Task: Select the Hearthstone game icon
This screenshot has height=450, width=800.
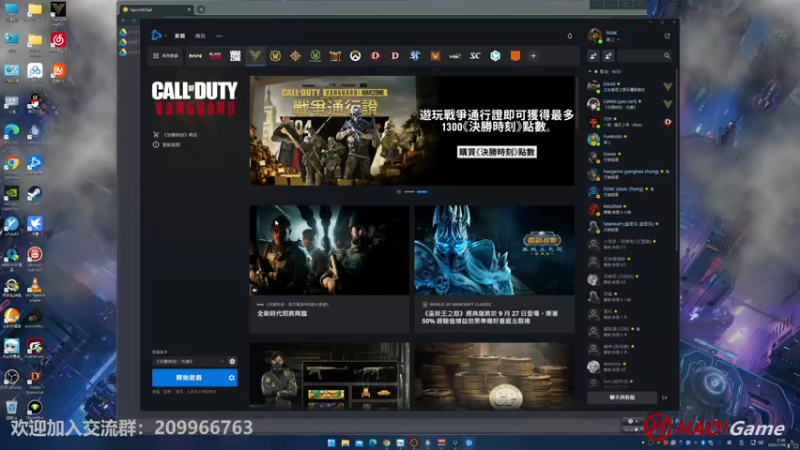Action: (295, 56)
